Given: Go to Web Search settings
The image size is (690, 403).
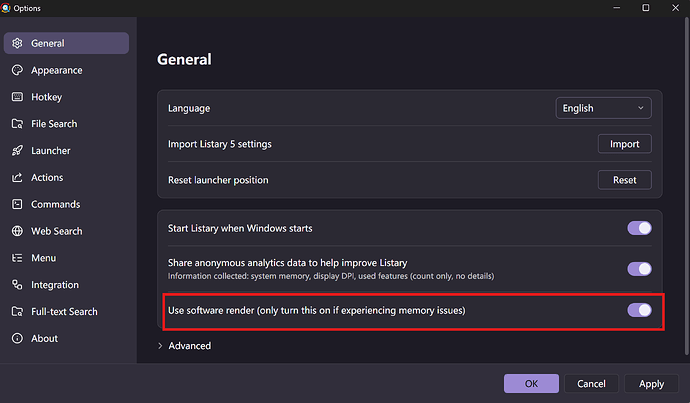Looking at the screenshot, I should pos(56,231).
